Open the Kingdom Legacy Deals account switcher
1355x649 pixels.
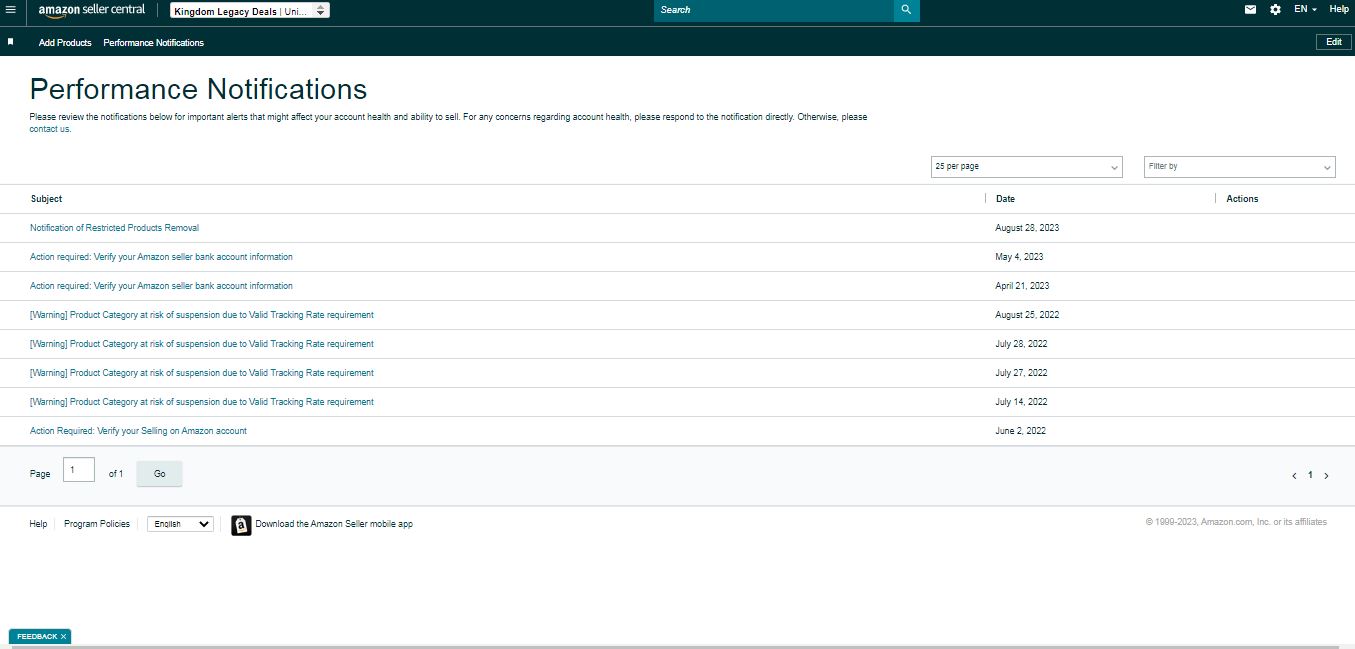click(x=249, y=11)
